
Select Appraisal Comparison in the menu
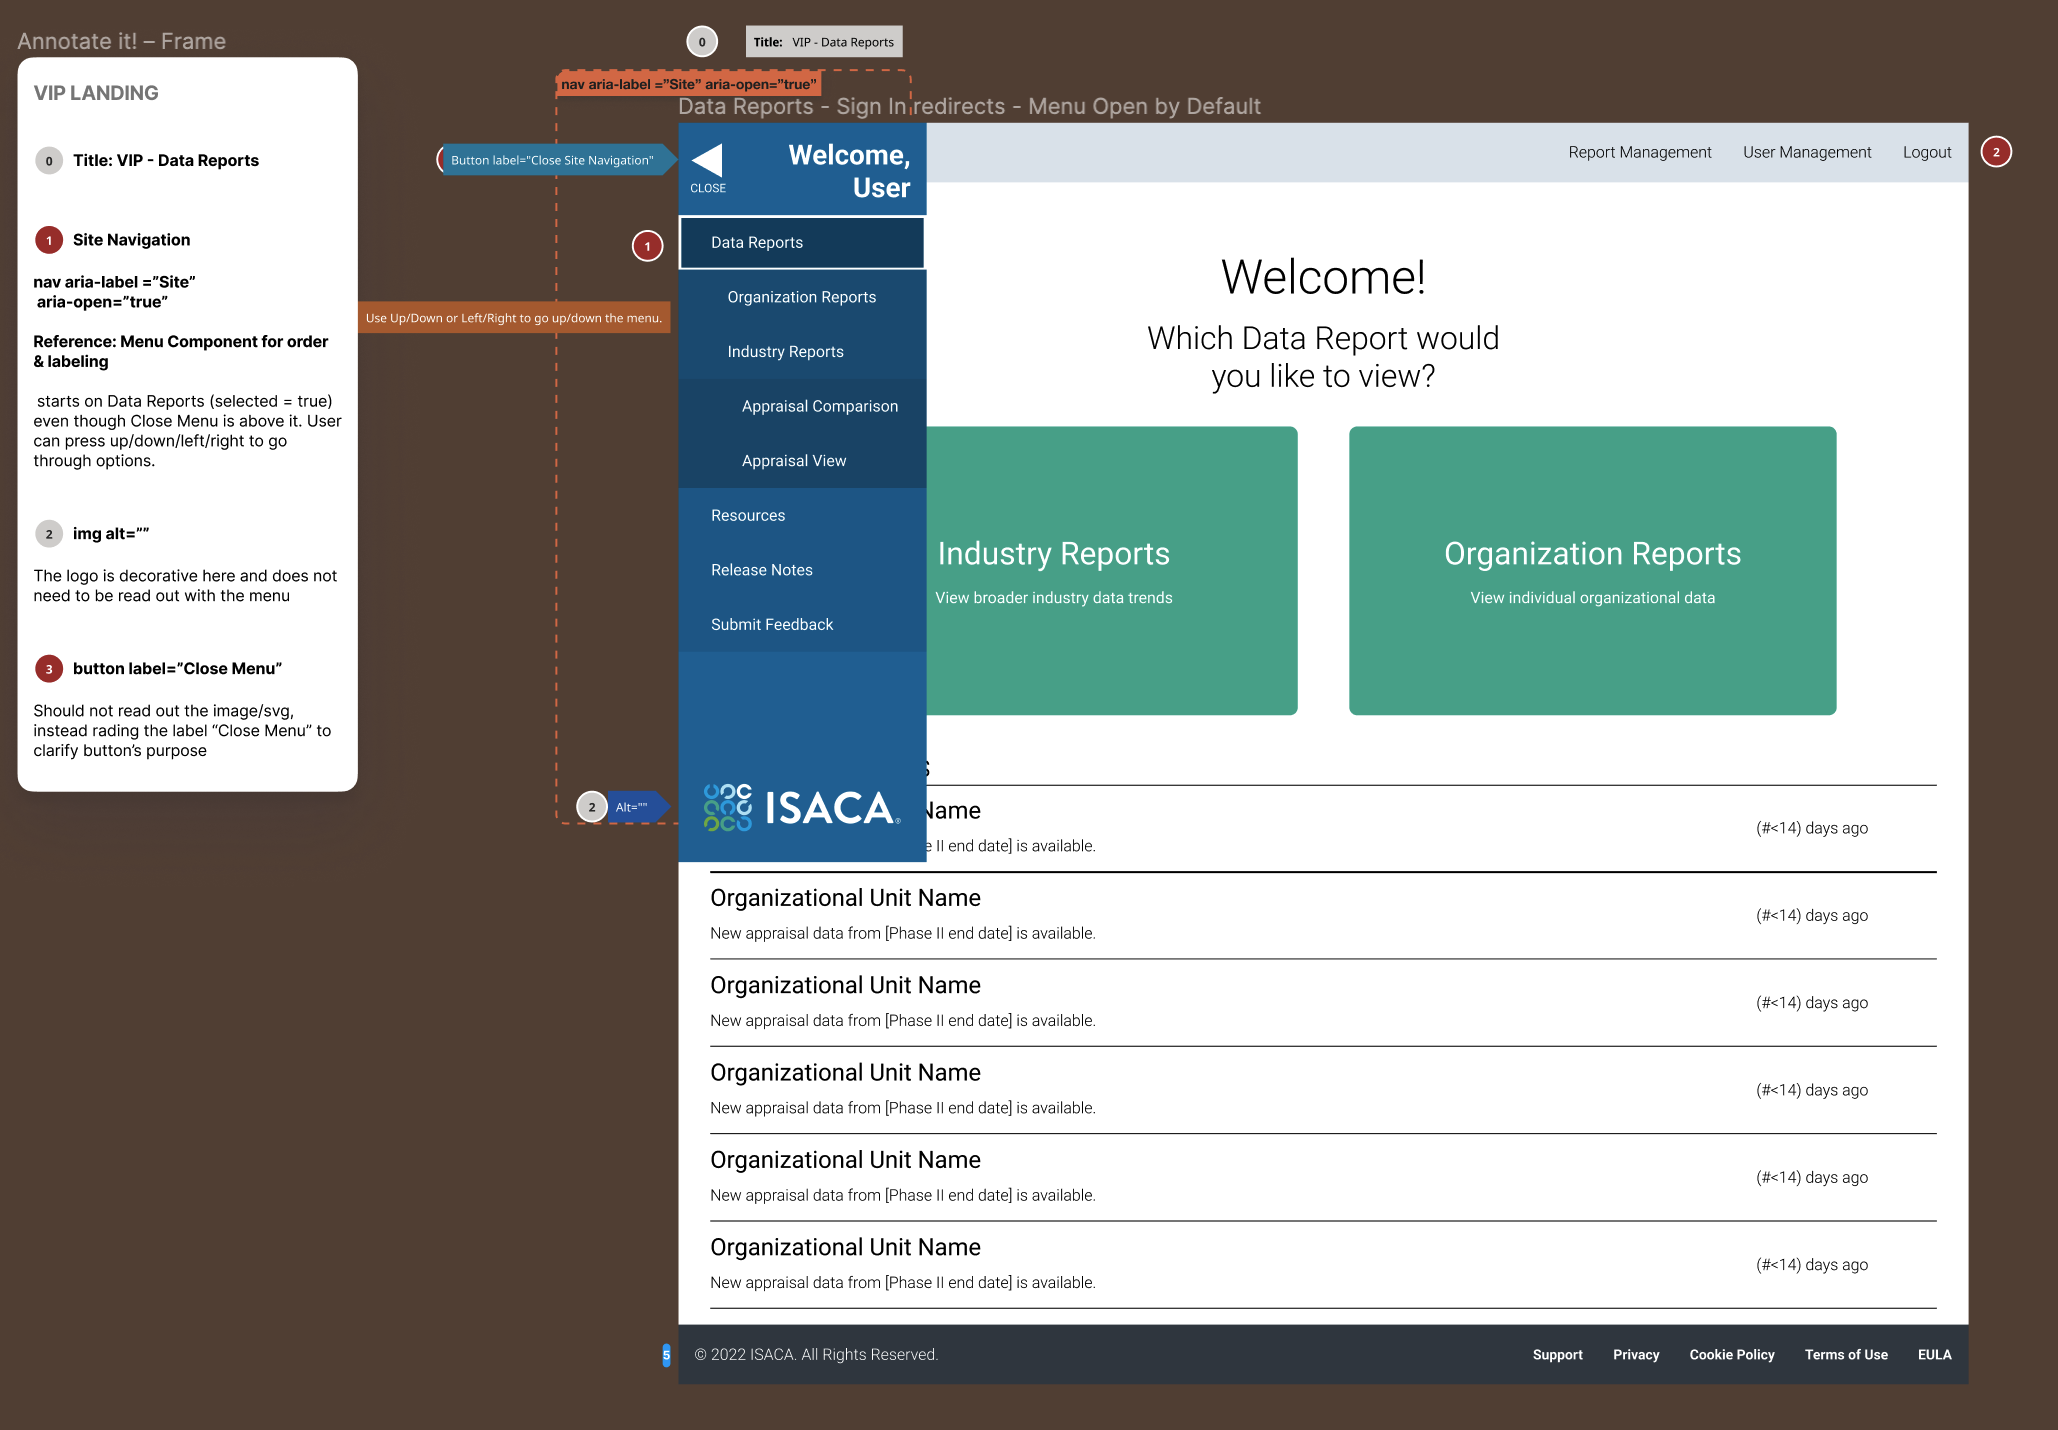pos(819,406)
